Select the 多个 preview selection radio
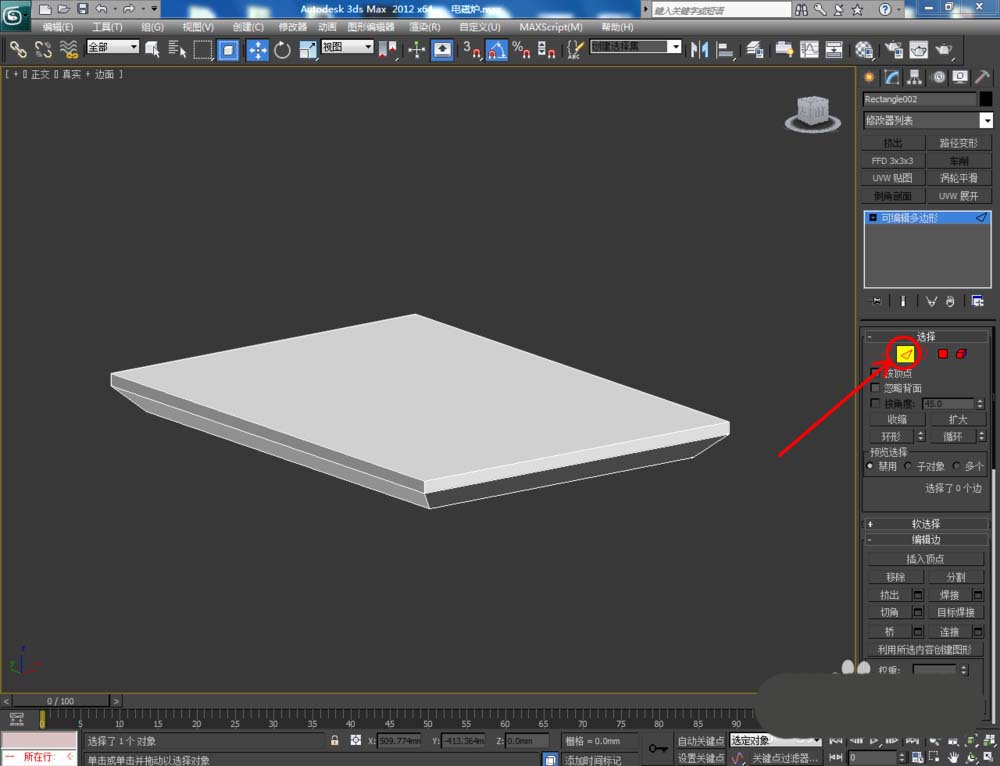This screenshot has width=1000, height=766. [955, 466]
